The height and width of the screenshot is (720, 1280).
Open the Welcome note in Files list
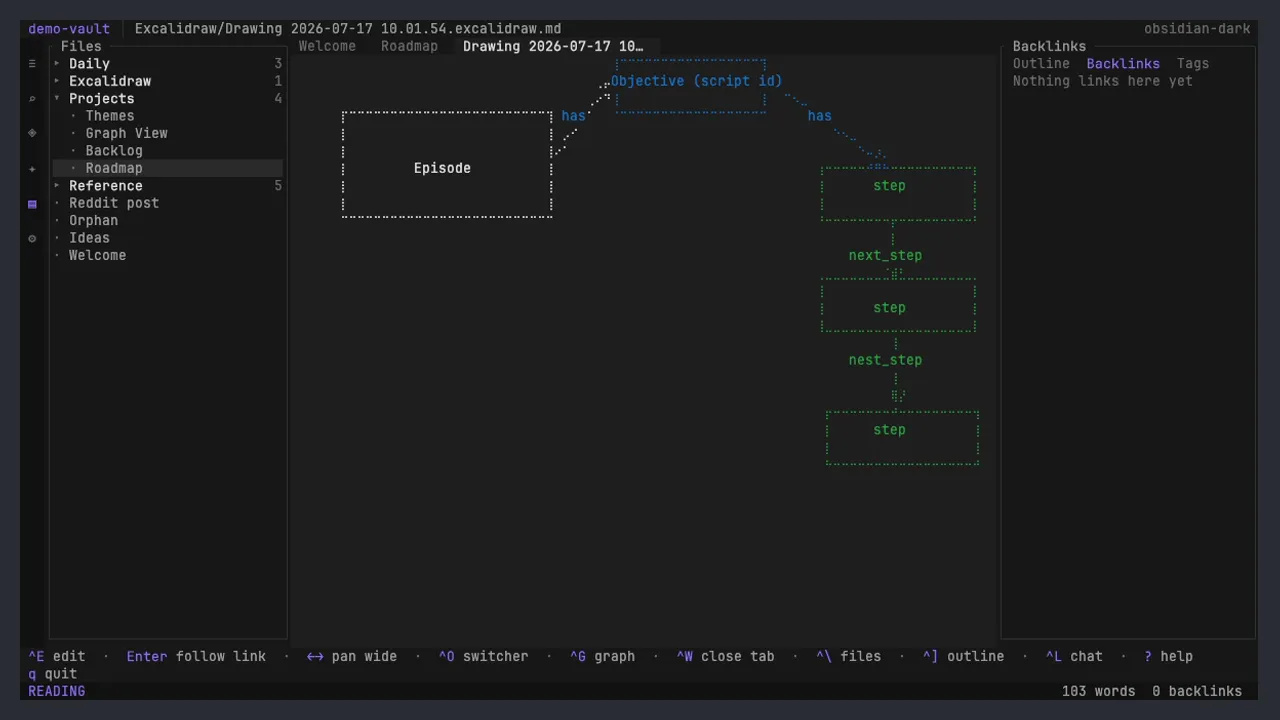tap(97, 256)
